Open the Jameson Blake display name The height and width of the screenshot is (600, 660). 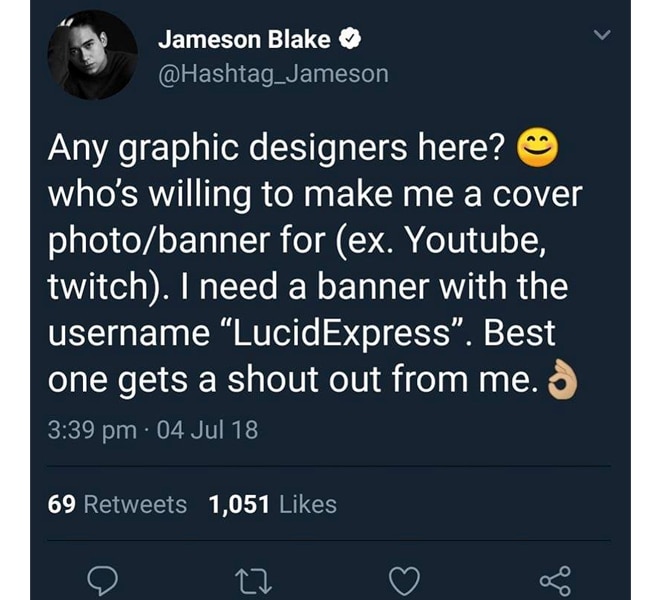coord(244,40)
